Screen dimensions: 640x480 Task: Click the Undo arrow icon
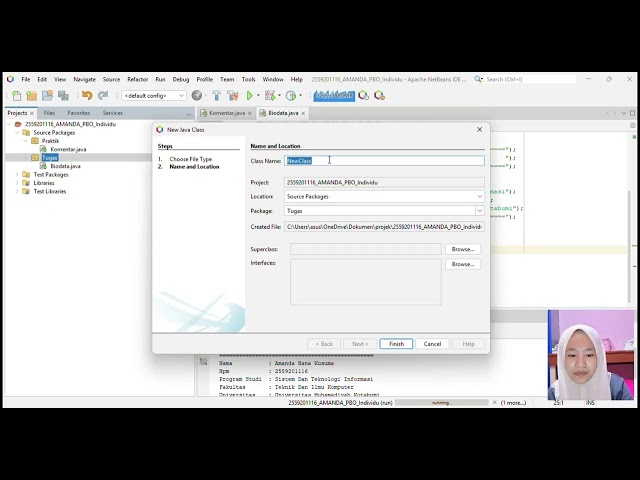(87, 96)
